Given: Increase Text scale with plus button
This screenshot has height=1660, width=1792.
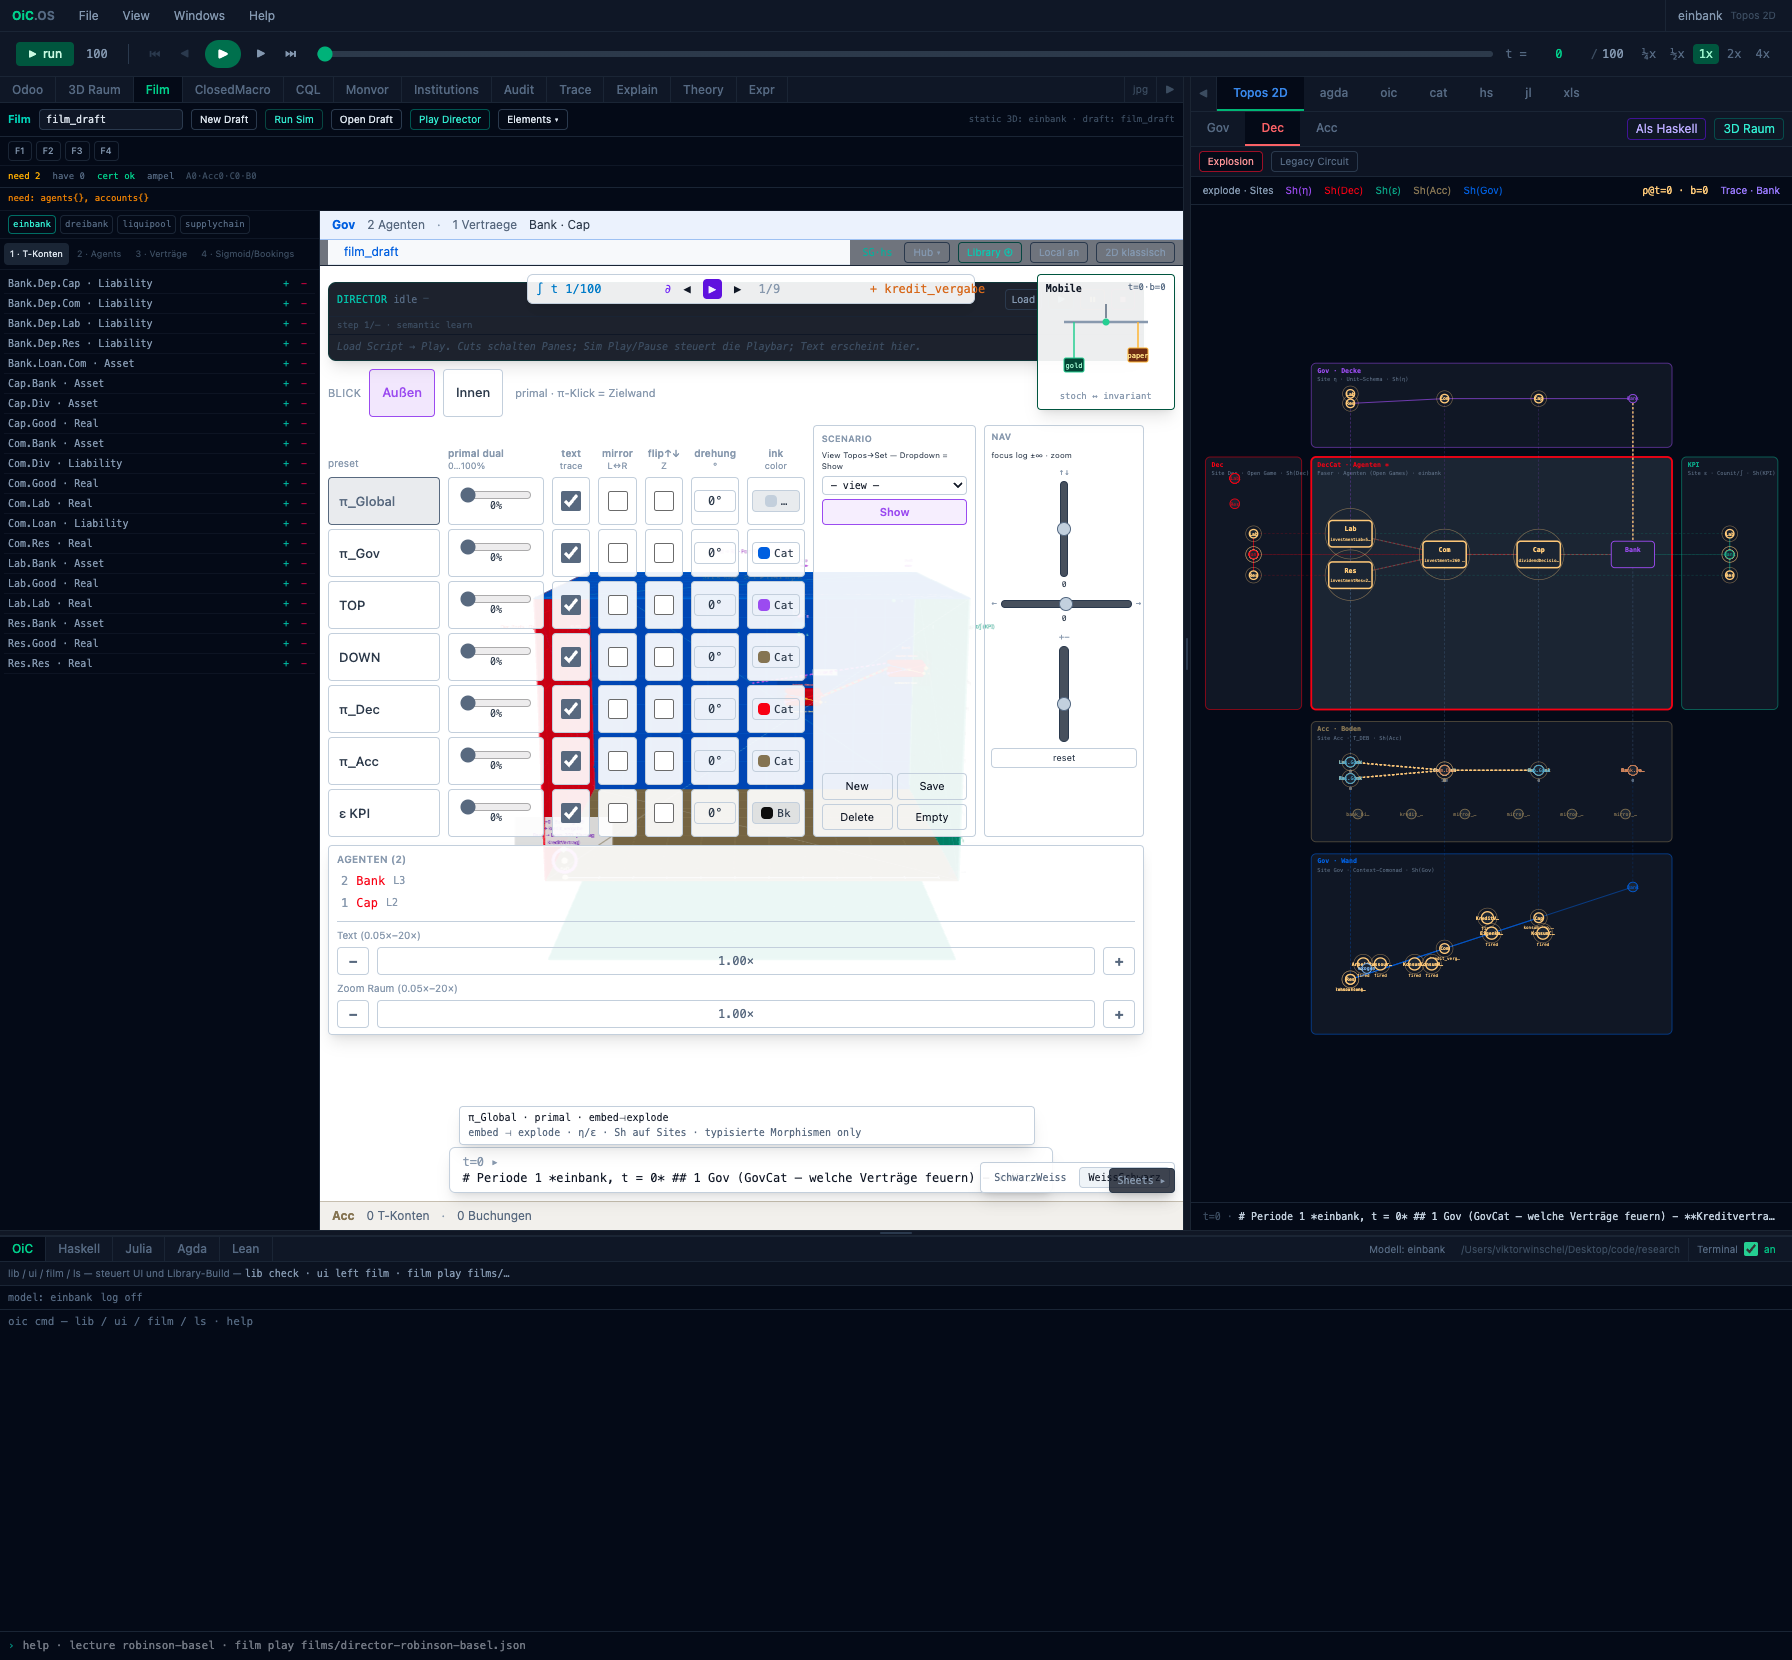Looking at the screenshot, I should 1119,961.
